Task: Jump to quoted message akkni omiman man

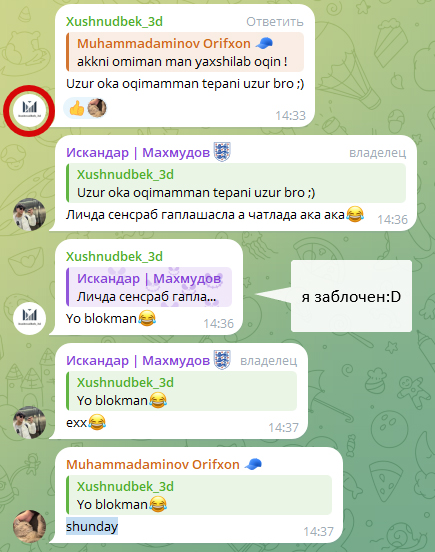Action: click(185, 52)
